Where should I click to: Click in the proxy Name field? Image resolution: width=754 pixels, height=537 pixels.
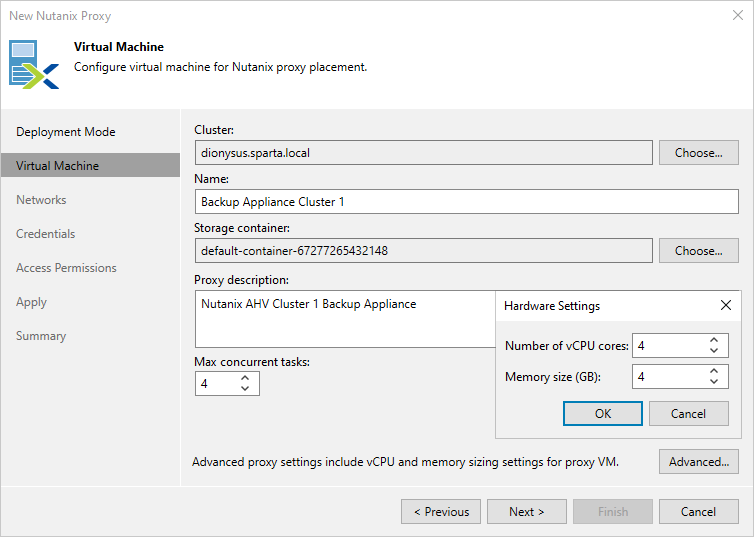pos(466,202)
